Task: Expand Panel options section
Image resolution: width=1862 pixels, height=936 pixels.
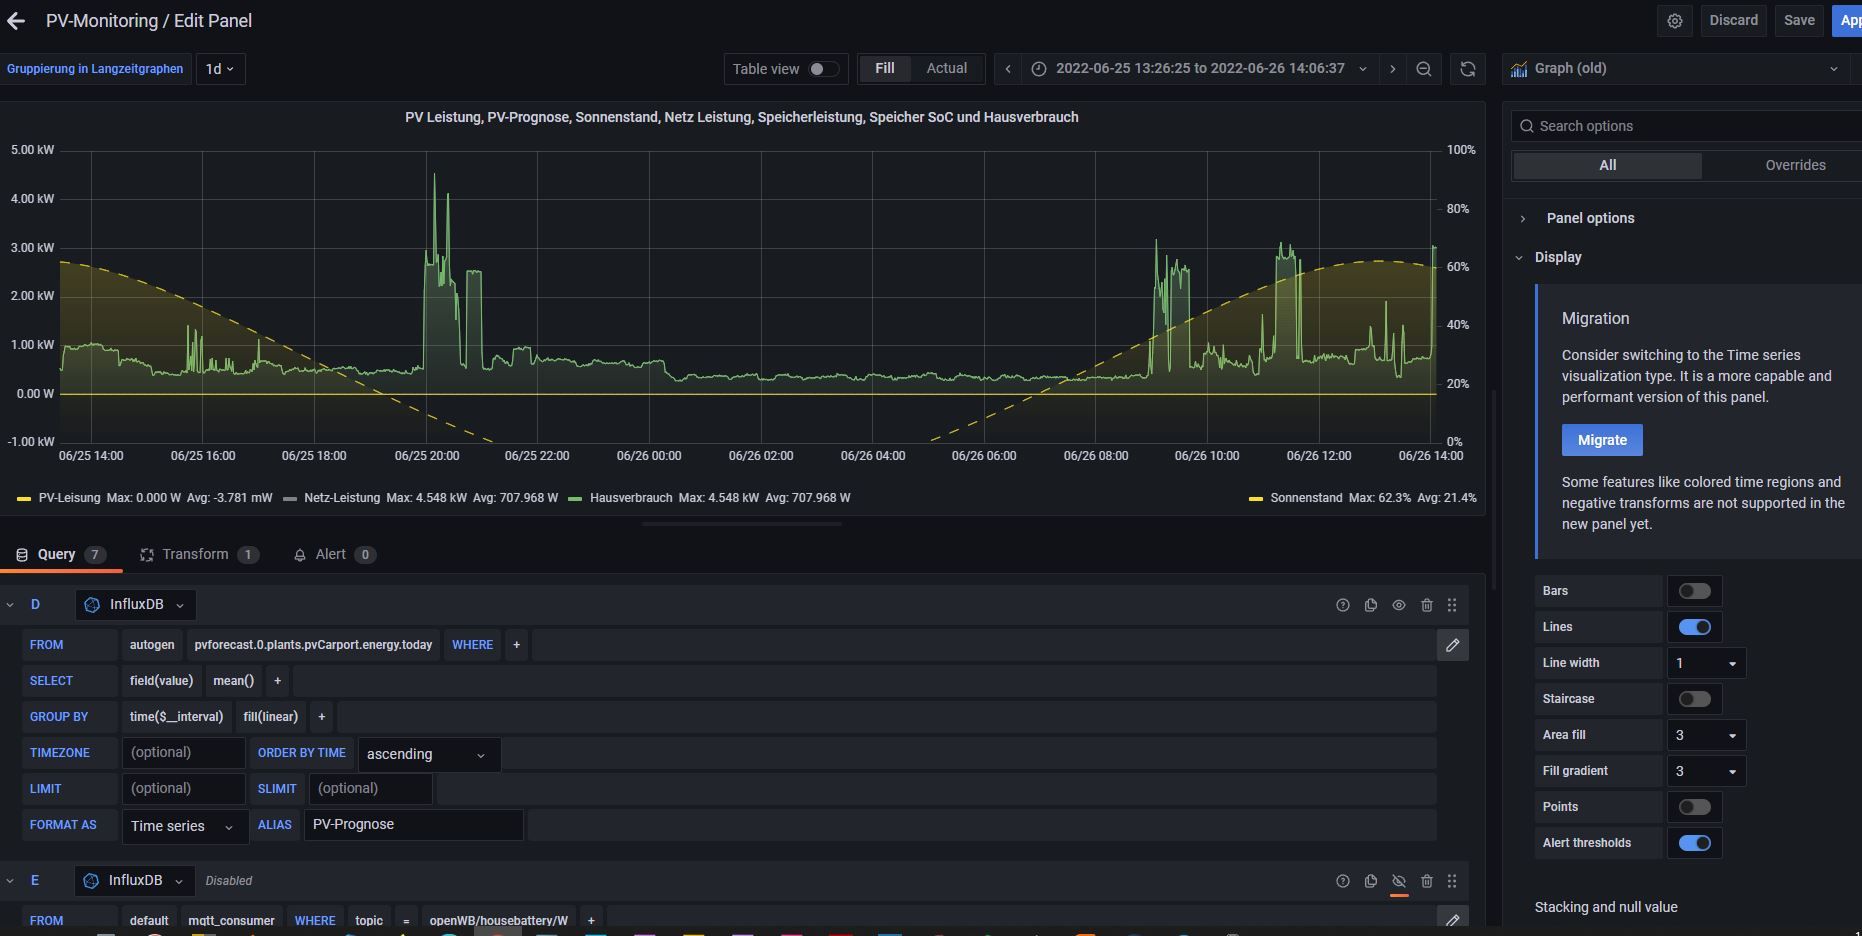Action: click(1590, 218)
